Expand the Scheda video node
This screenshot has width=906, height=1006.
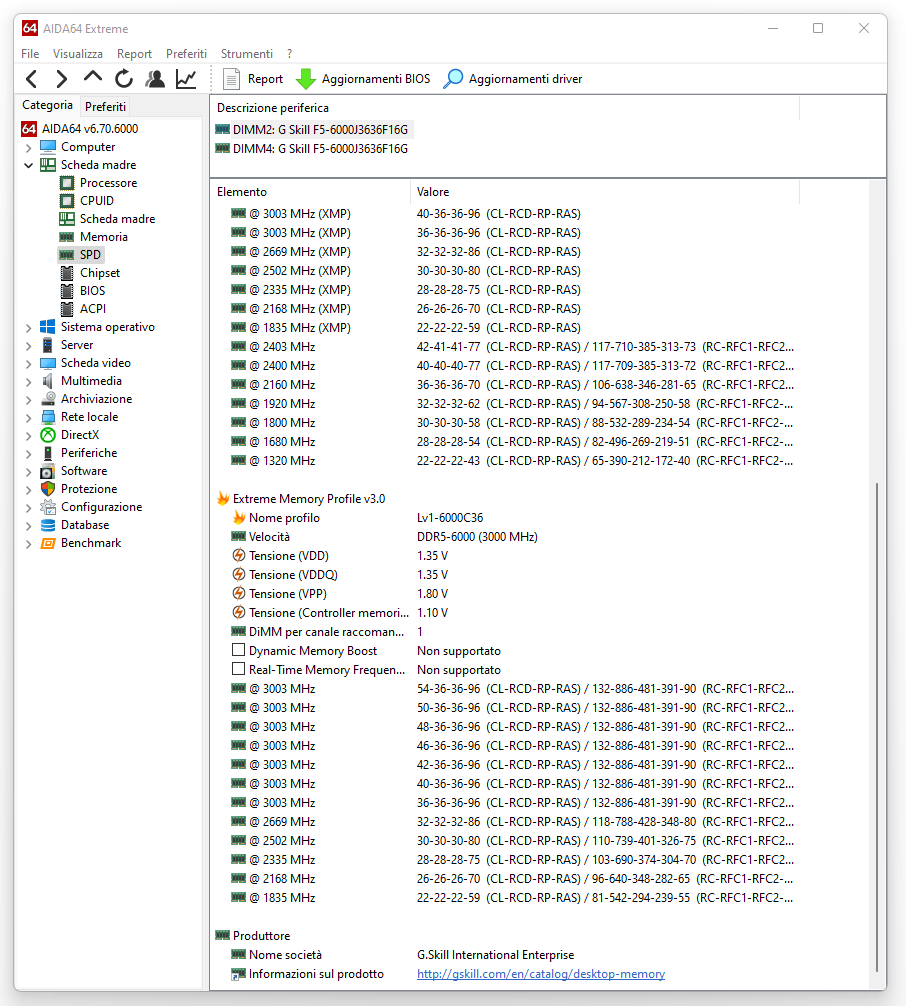pyautogui.click(x=28, y=363)
